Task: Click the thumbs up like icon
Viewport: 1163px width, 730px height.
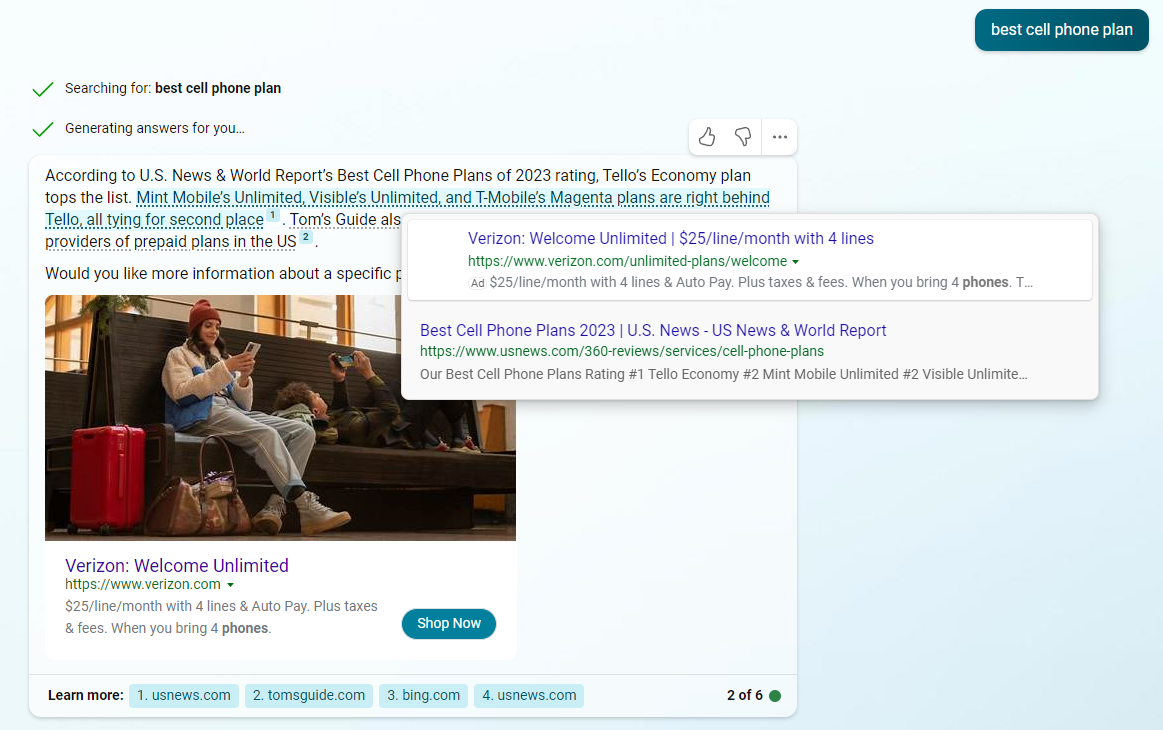Action: [x=707, y=137]
